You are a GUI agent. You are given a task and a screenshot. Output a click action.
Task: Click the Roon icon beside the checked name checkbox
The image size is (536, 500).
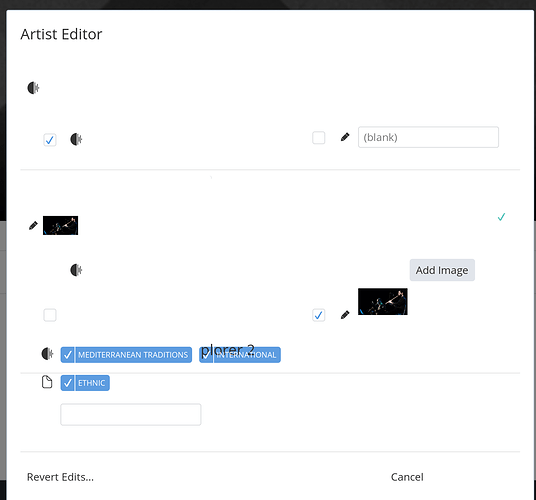(x=76, y=139)
